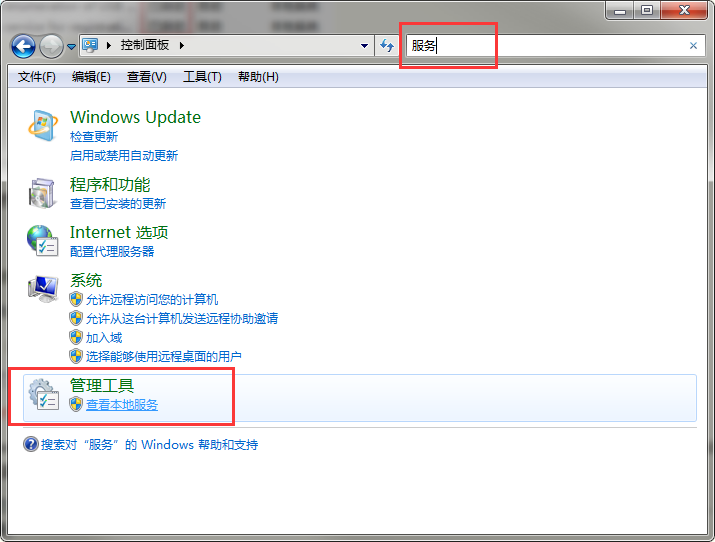Click 配置代理服务器 link

coord(112,252)
